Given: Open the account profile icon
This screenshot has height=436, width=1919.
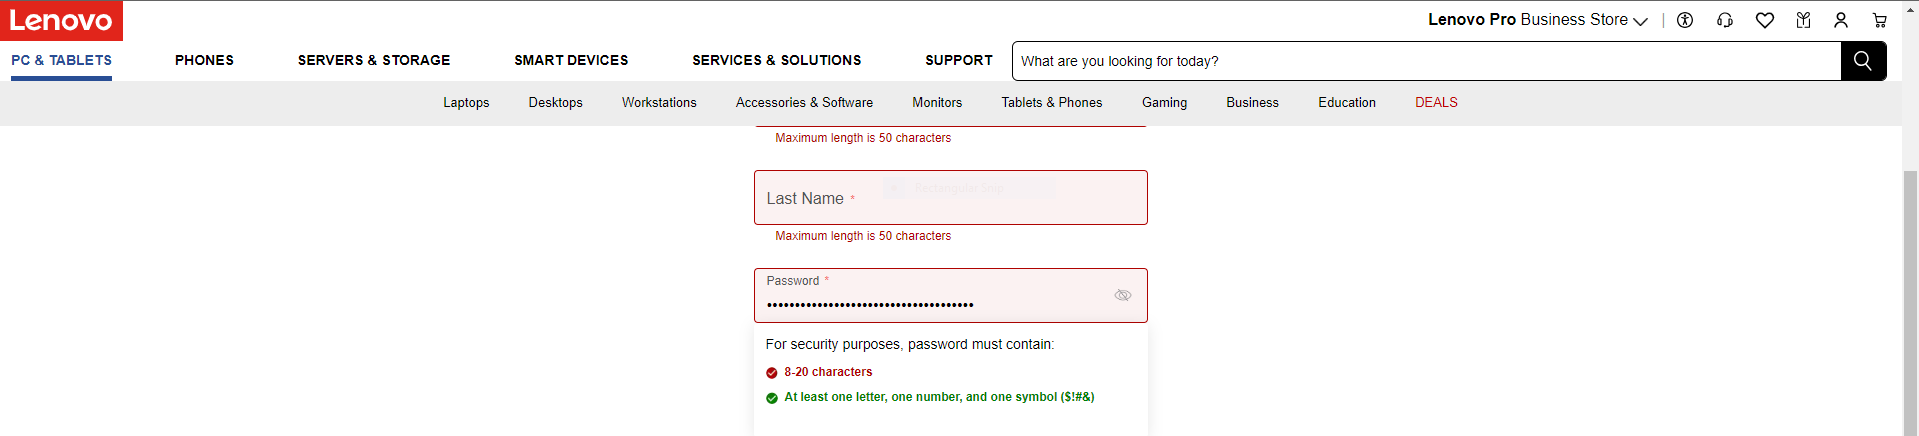Looking at the screenshot, I should click(1841, 20).
